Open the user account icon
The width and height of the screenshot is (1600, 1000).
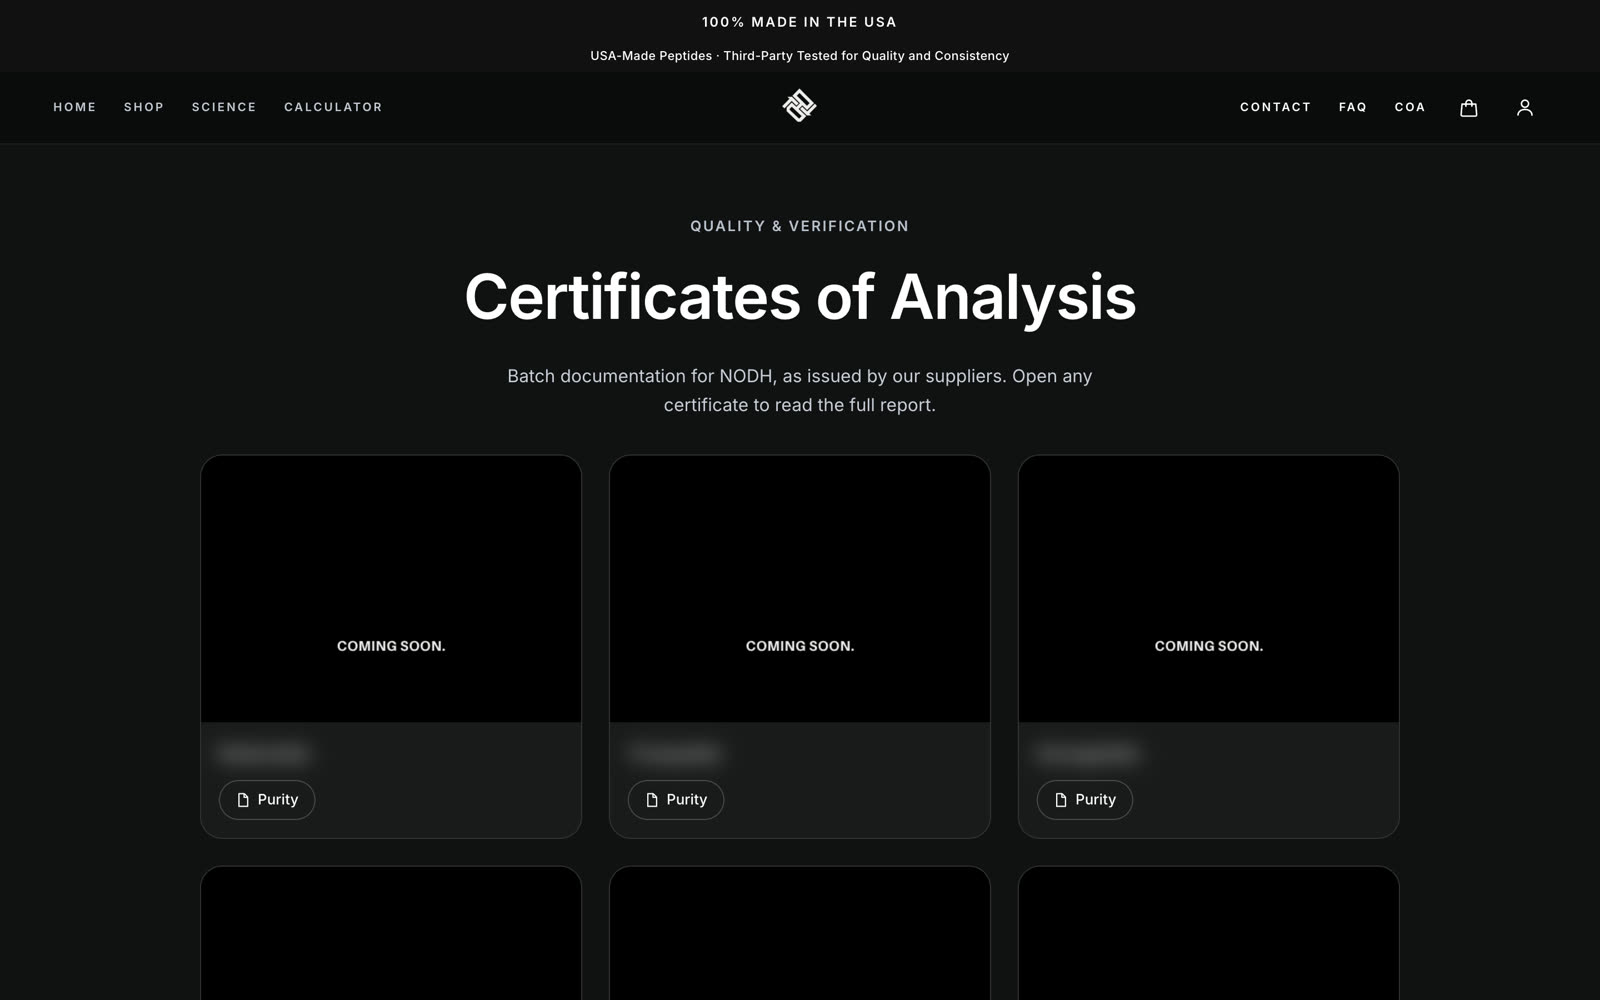[1524, 107]
